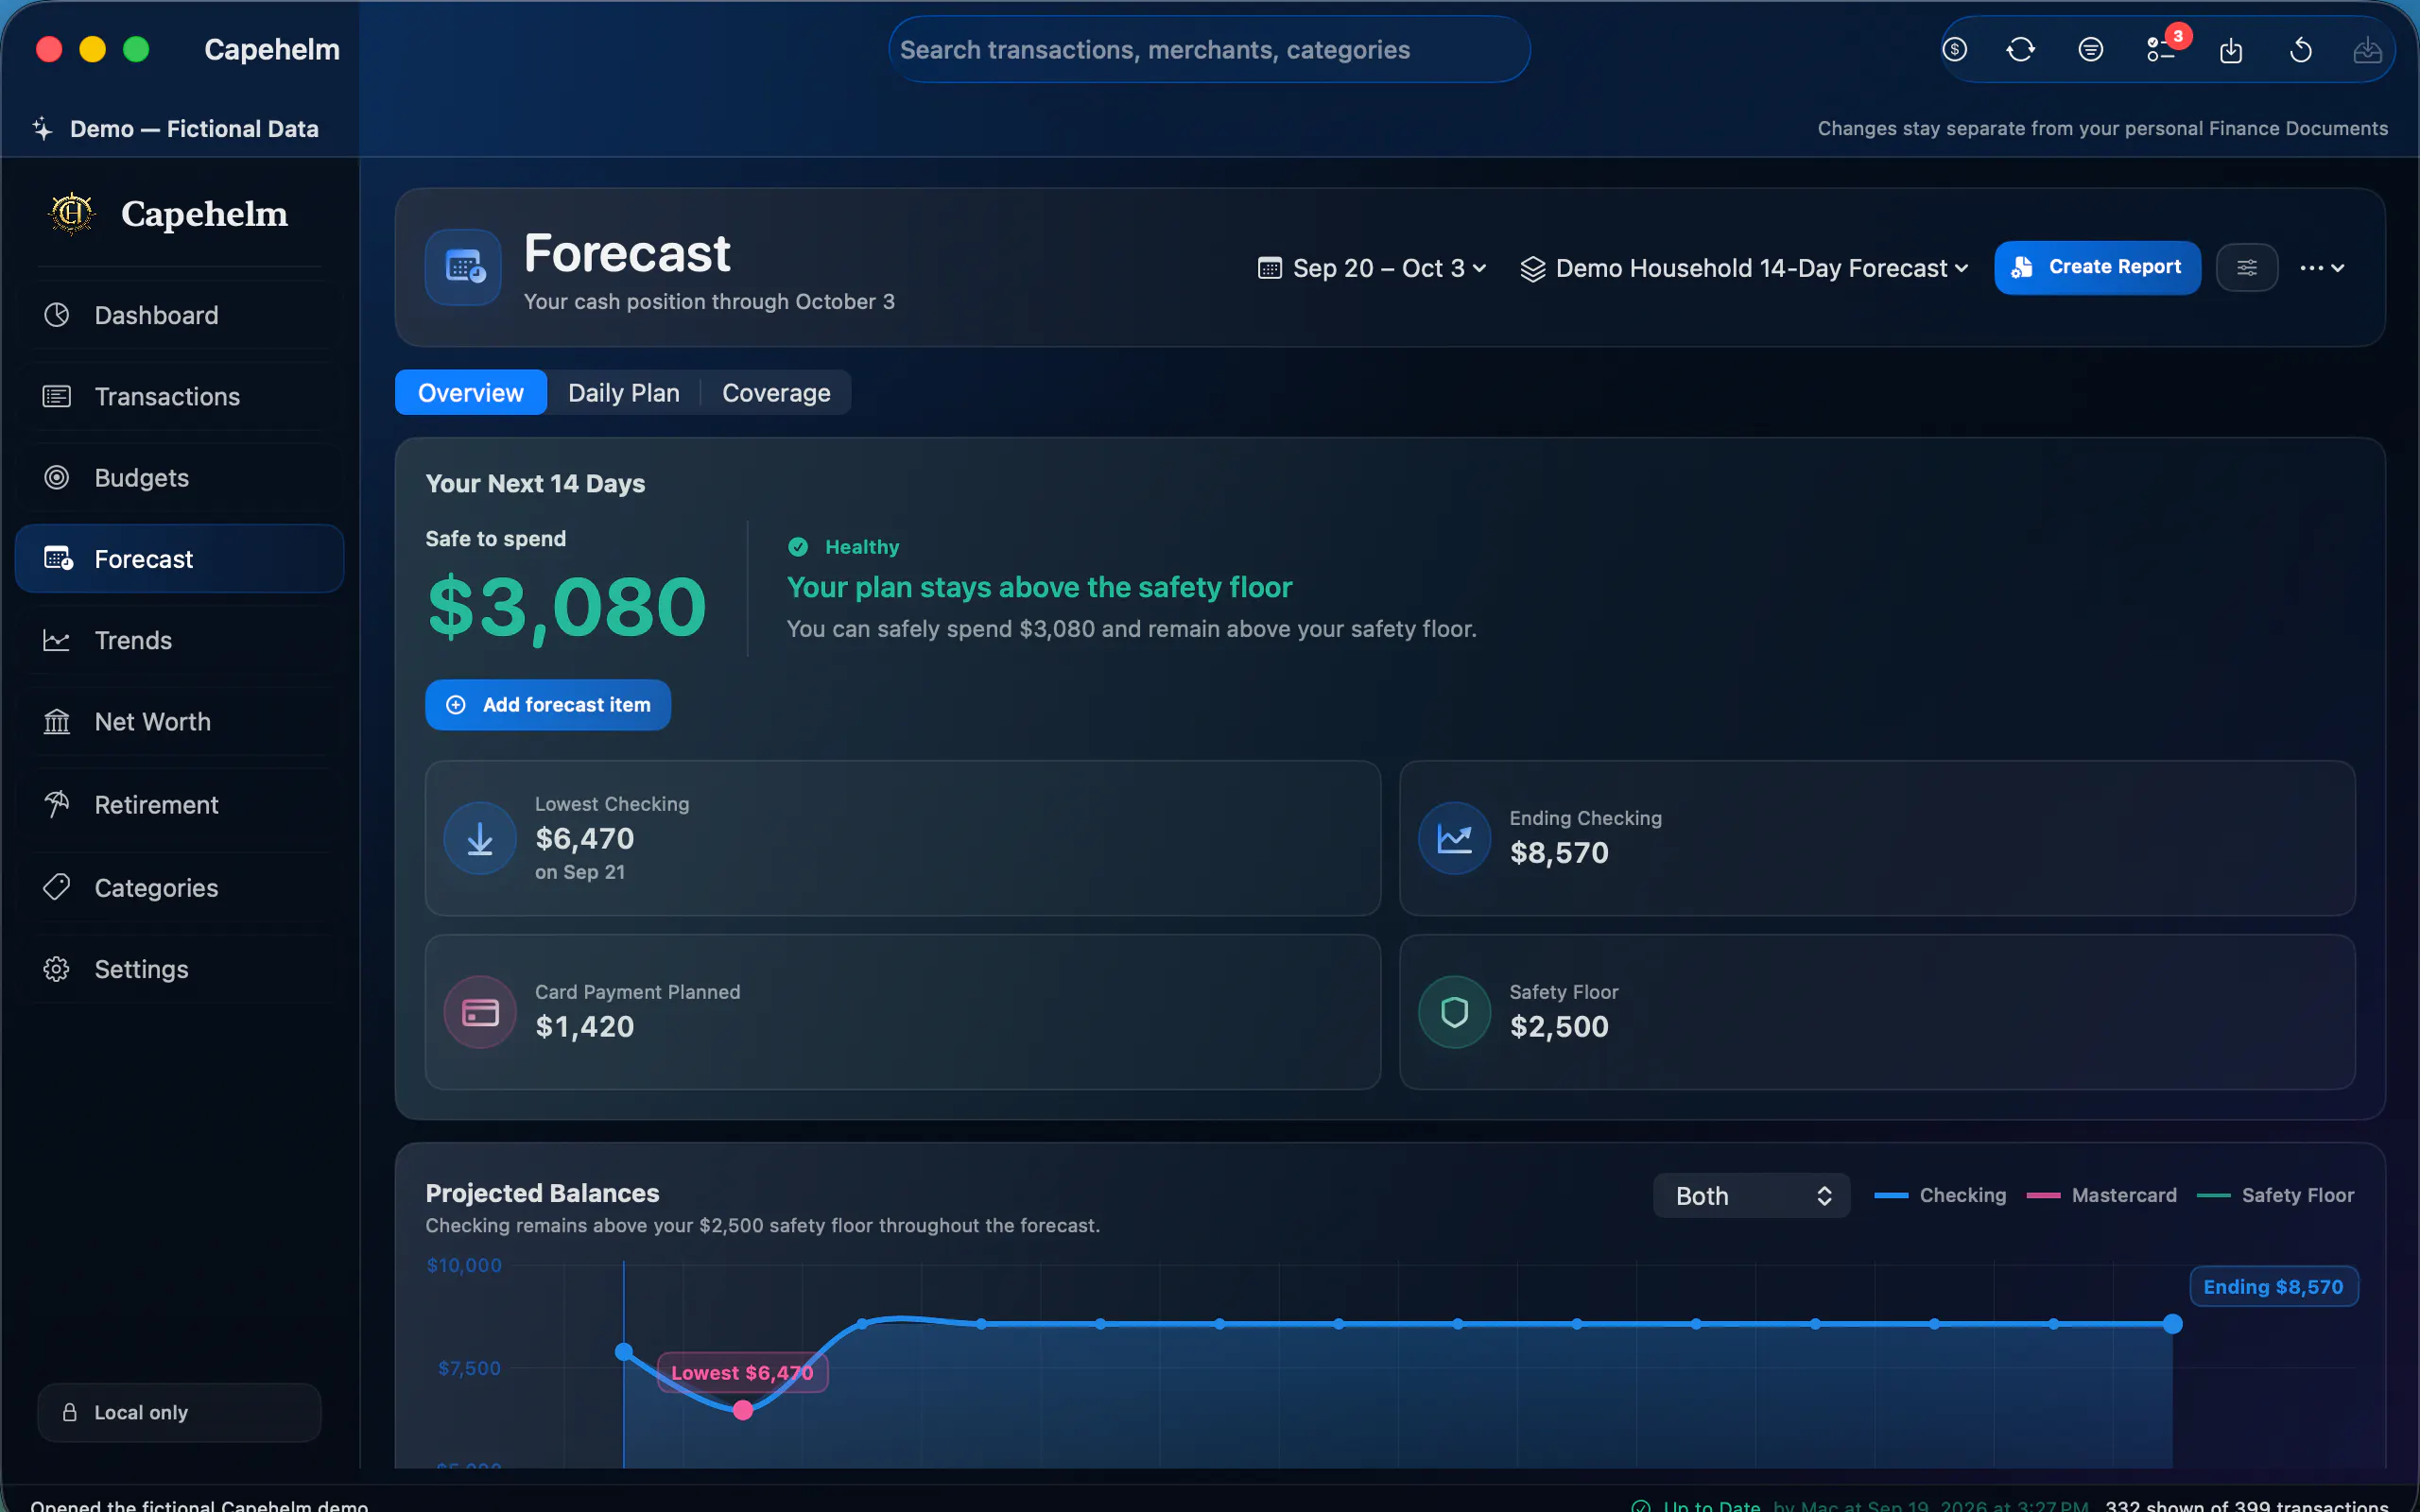Viewport: 2420px width, 1512px height.
Task: Click the undo revert arrow icon
Action: coord(2300,50)
